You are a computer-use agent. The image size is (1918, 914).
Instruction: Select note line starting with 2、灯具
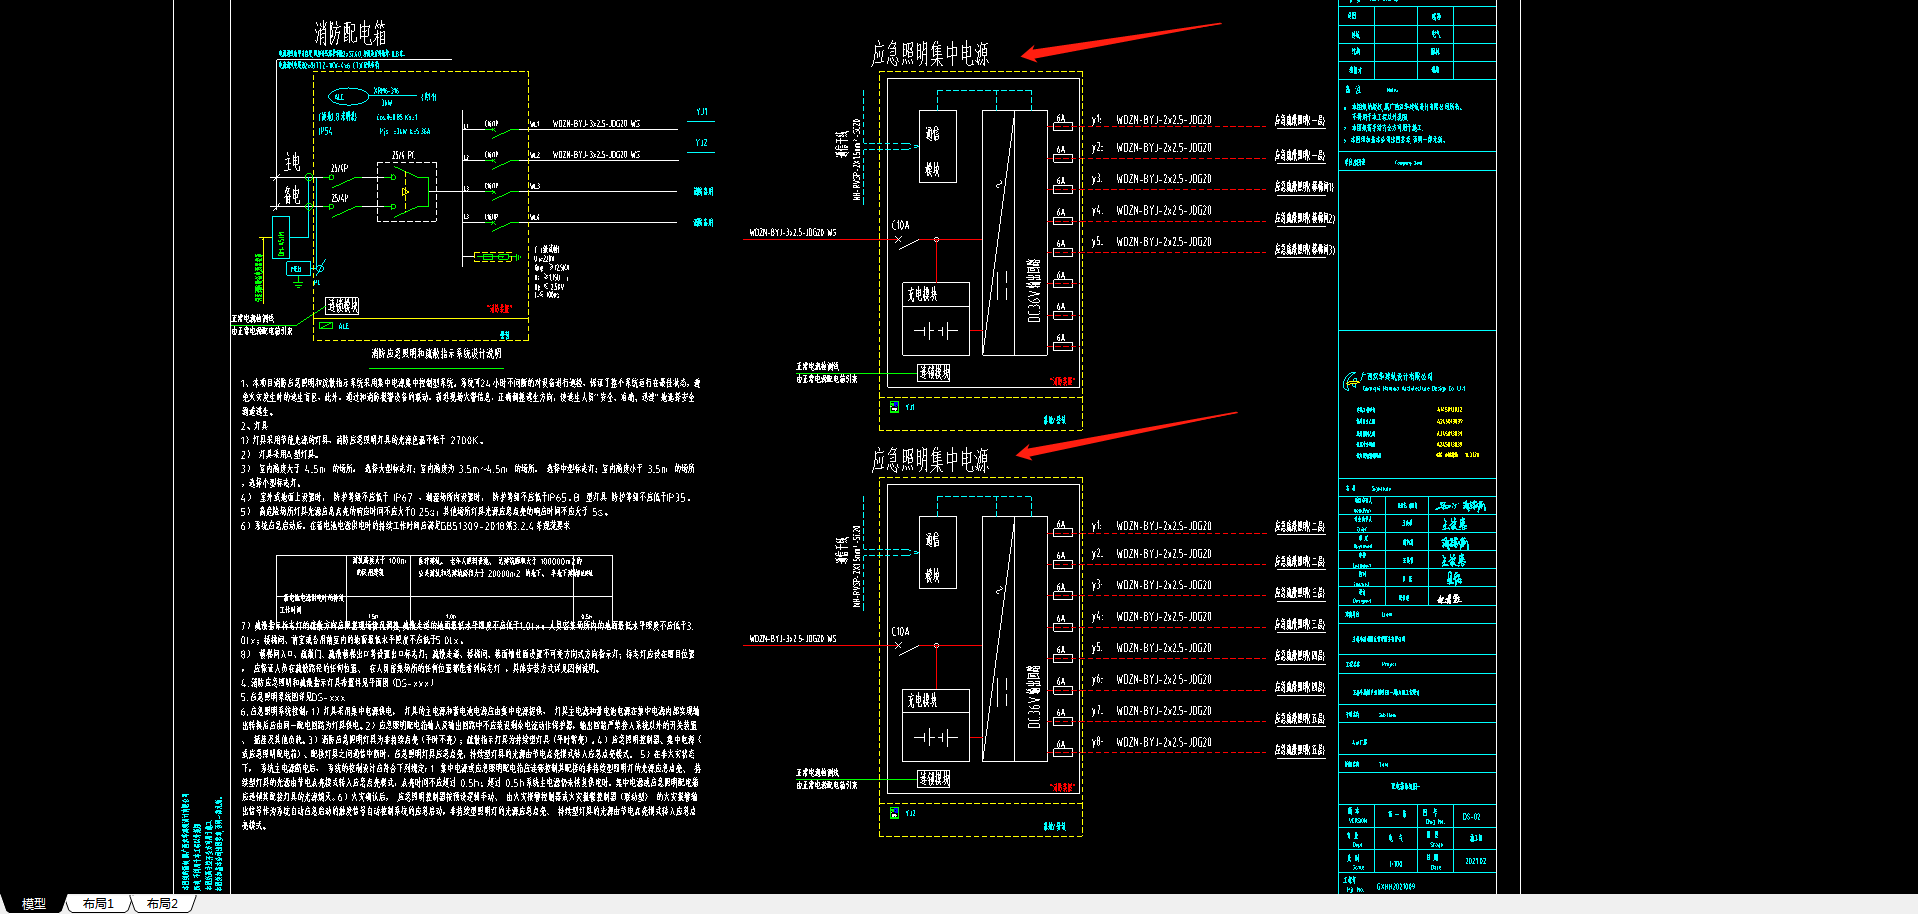point(254,426)
